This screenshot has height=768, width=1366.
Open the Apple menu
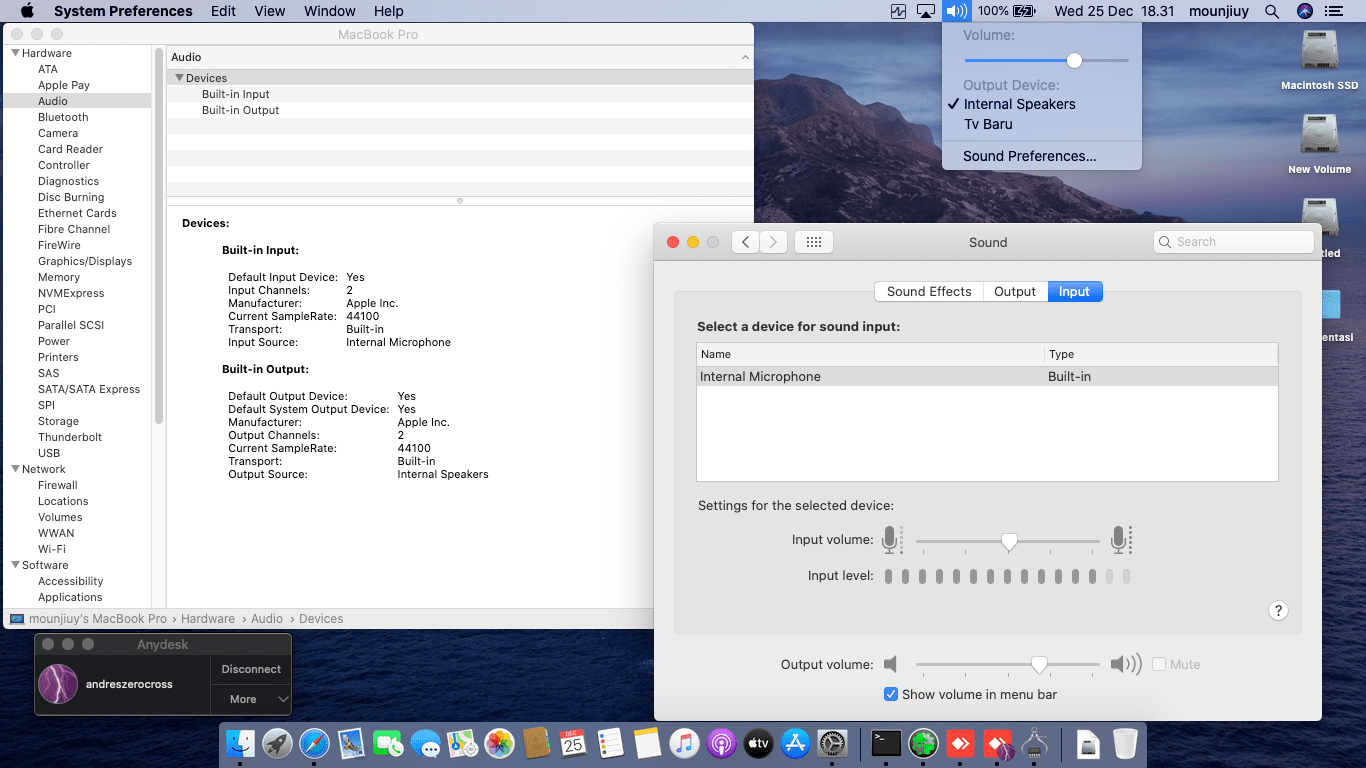pyautogui.click(x=27, y=11)
